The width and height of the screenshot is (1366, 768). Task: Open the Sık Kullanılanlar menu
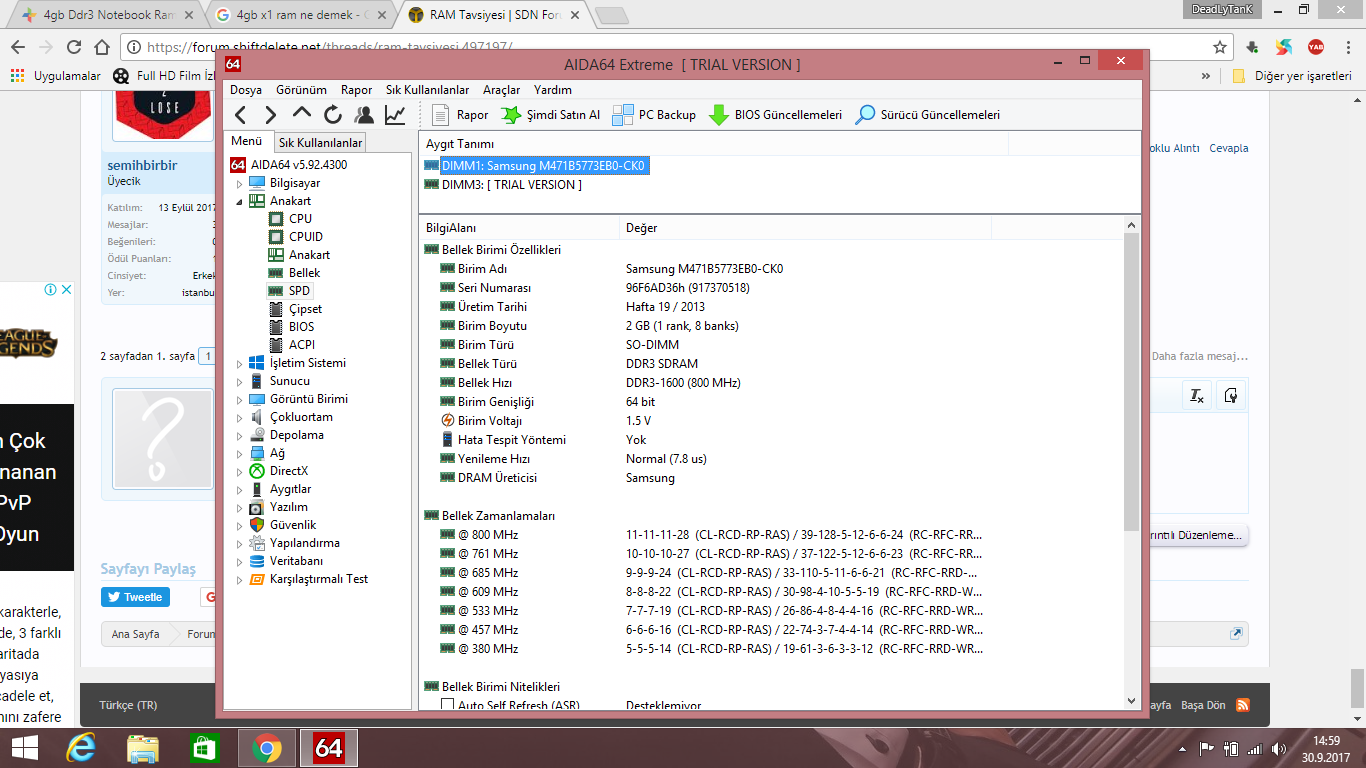point(427,89)
